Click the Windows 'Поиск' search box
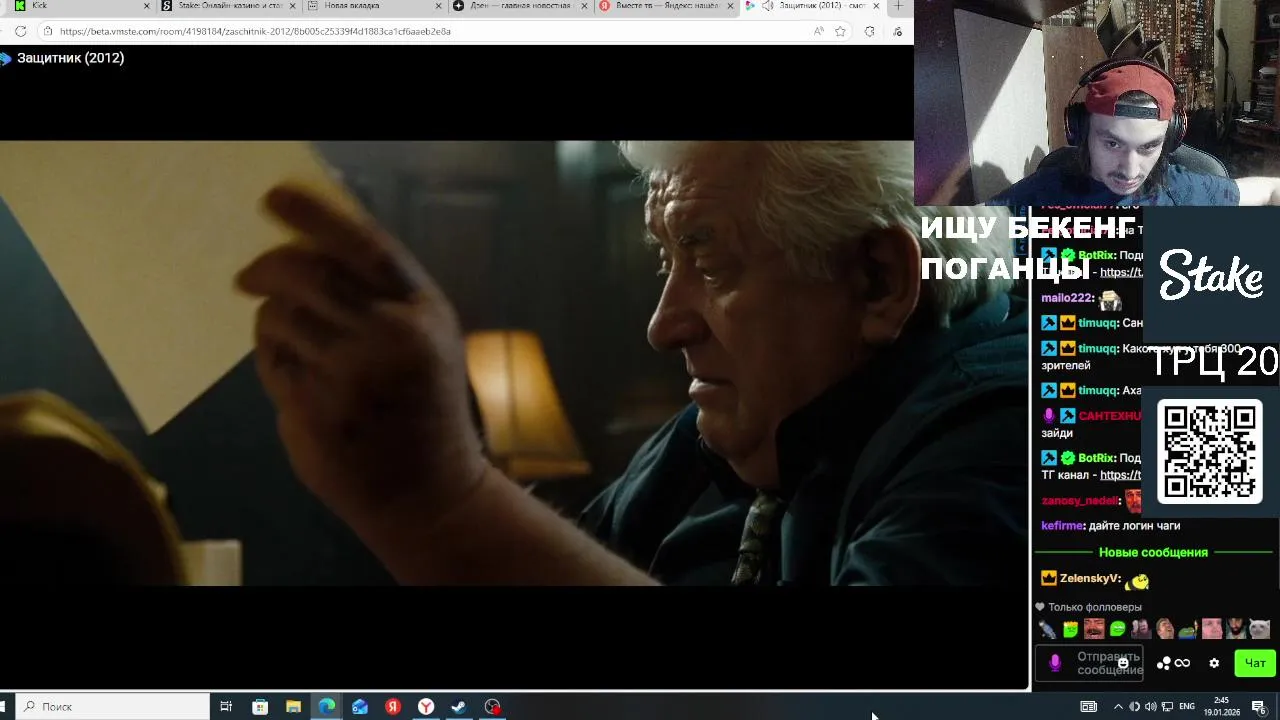 coord(113,706)
